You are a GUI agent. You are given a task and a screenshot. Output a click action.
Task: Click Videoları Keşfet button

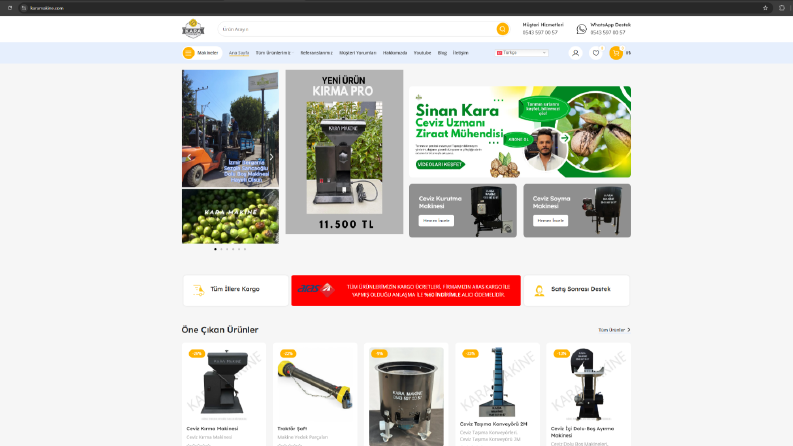pyautogui.click(x=439, y=164)
